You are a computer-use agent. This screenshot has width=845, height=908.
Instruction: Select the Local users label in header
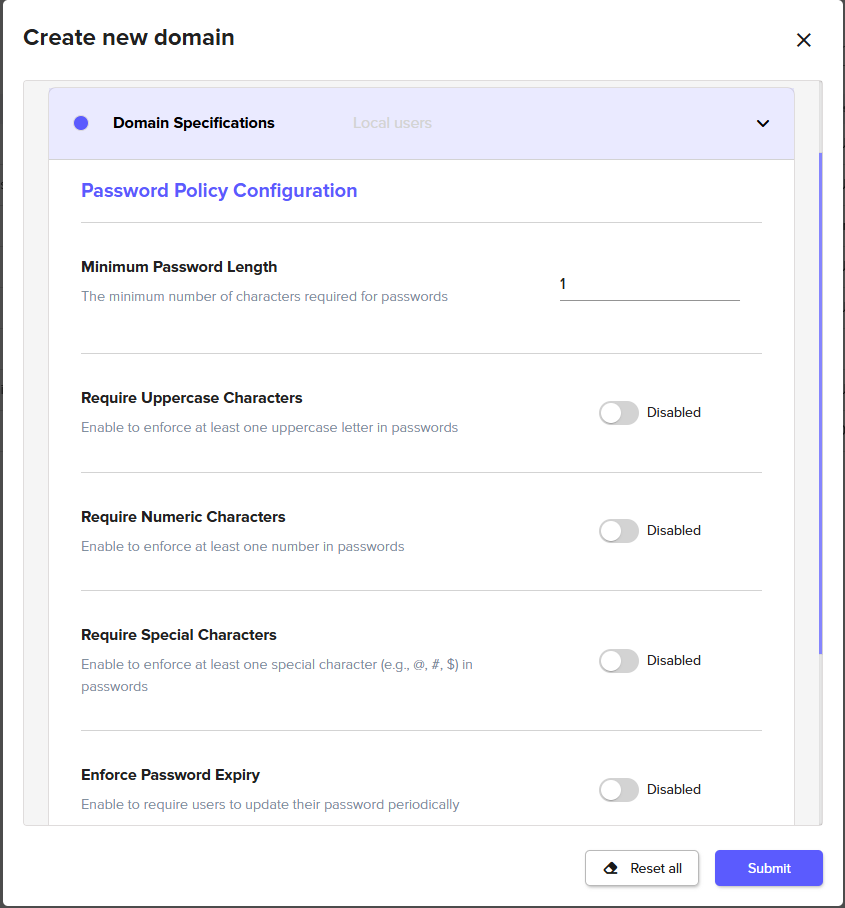[x=392, y=123]
